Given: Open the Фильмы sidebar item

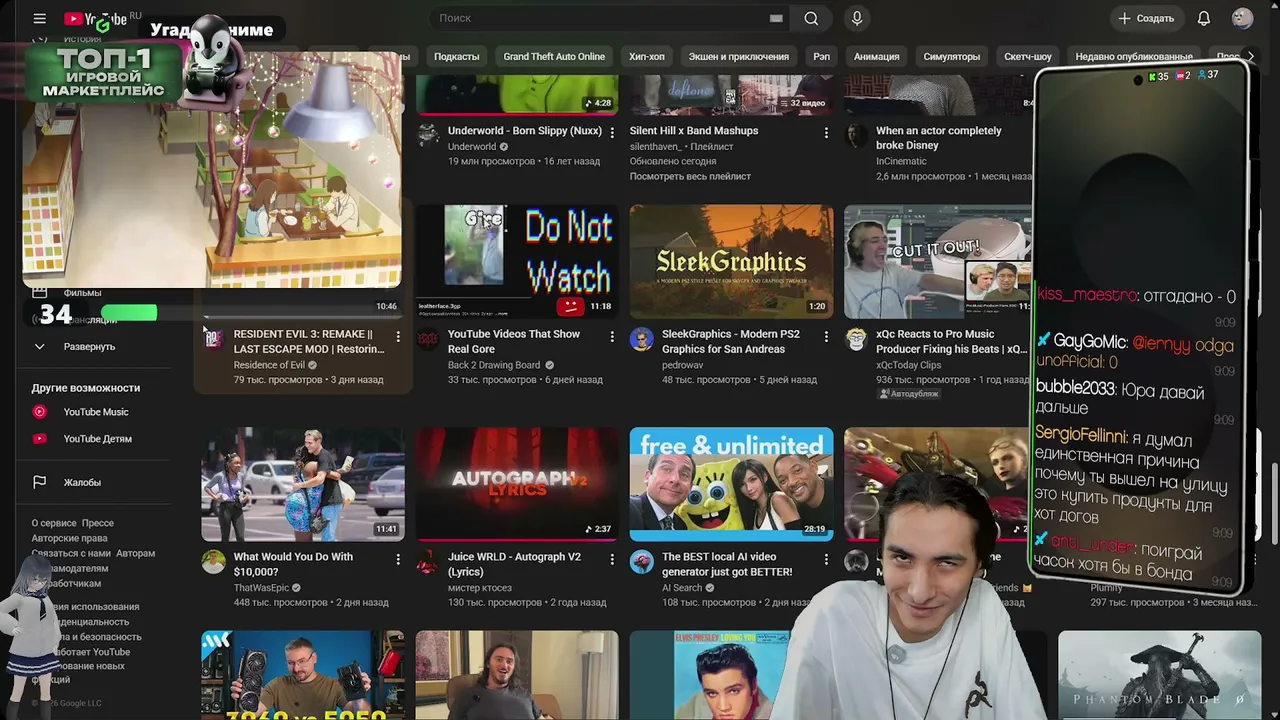Looking at the screenshot, I should point(83,293).
